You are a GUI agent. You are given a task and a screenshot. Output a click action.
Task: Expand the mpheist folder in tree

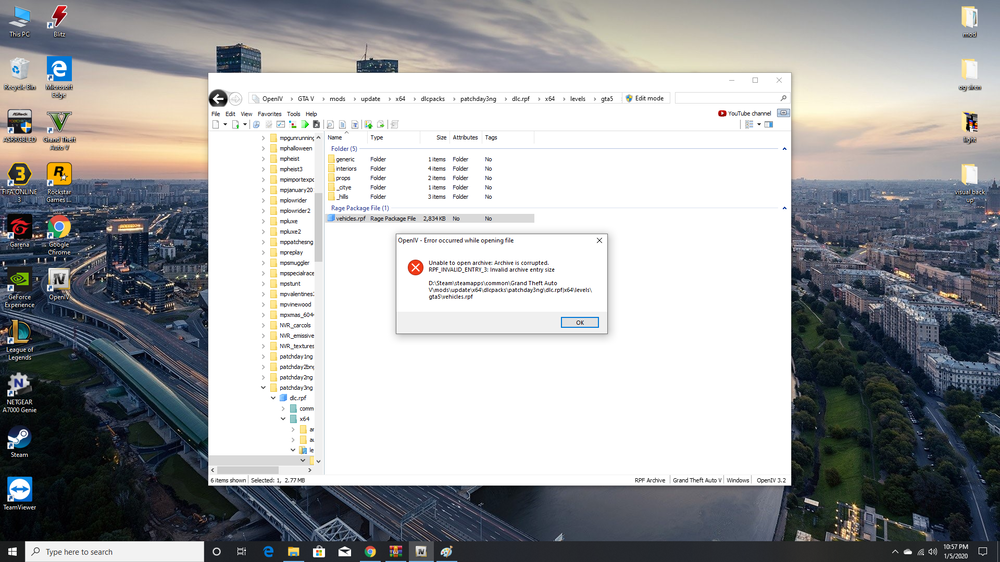(263, 159)
